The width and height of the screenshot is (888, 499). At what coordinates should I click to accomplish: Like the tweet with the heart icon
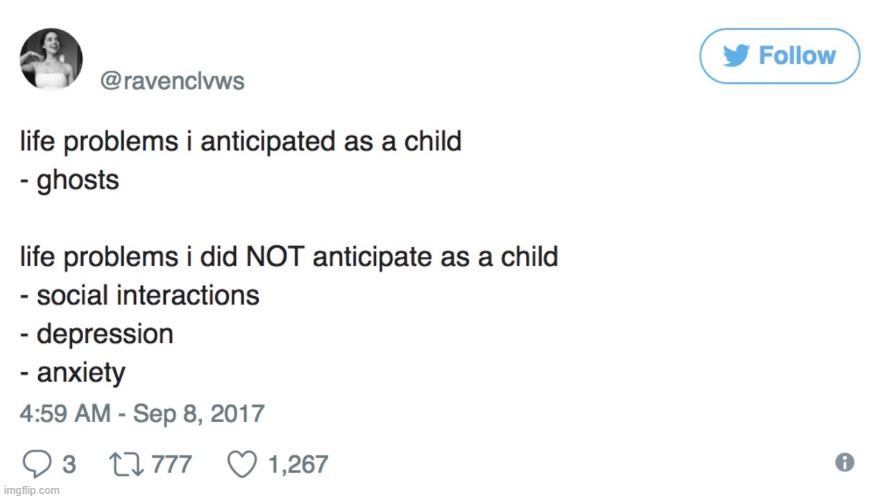coord(242,464)
